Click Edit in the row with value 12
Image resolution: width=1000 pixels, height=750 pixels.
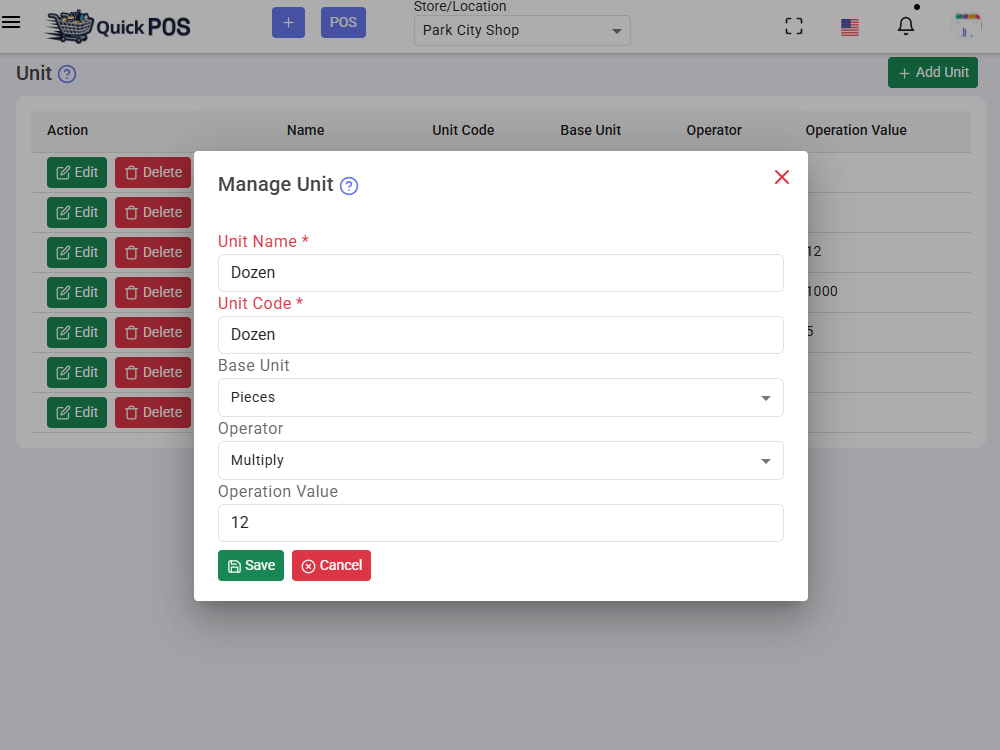tap(77, 253)
